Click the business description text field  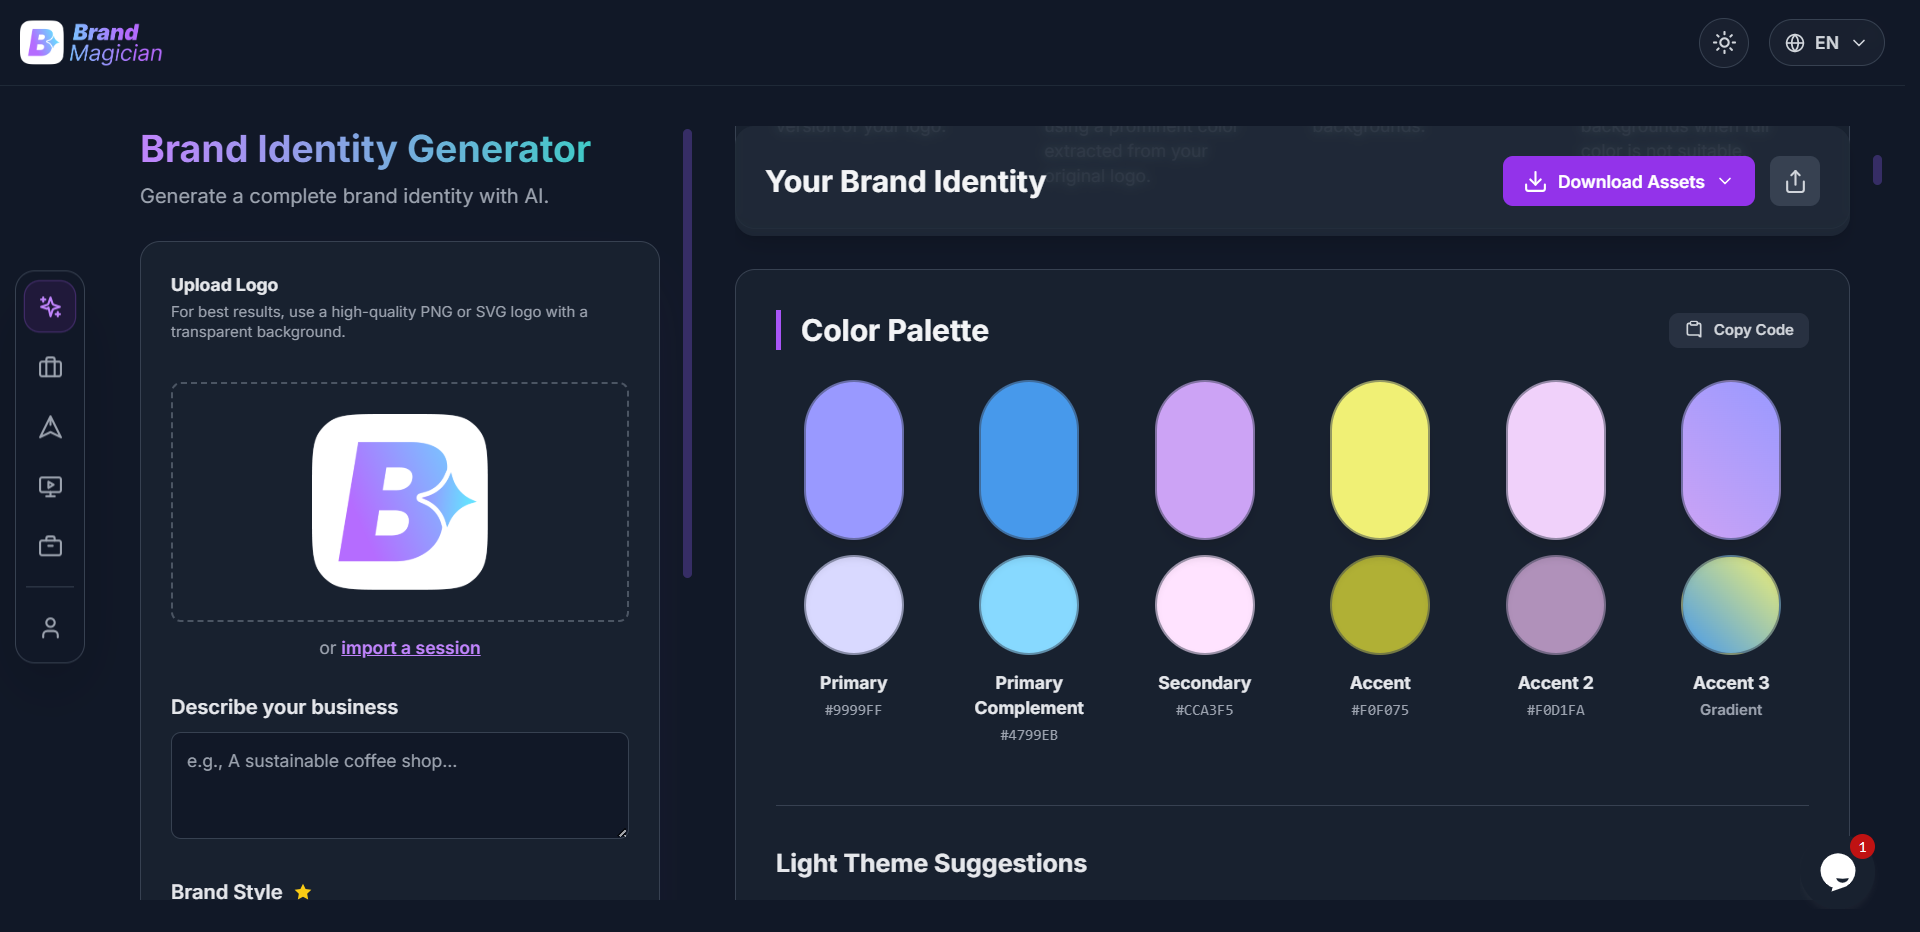[x=399, y=785]
